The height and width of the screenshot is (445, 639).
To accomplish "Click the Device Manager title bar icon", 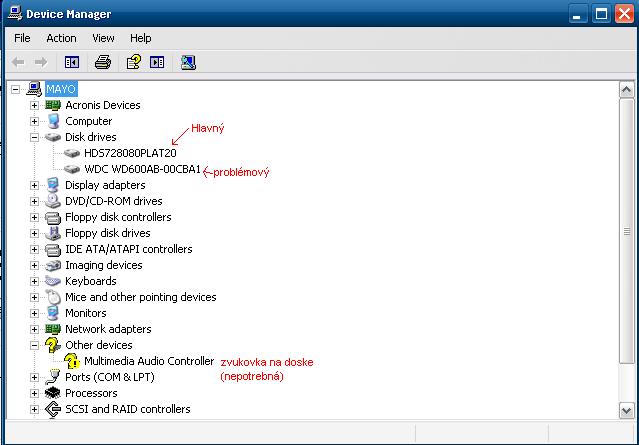I will (15, 13).
